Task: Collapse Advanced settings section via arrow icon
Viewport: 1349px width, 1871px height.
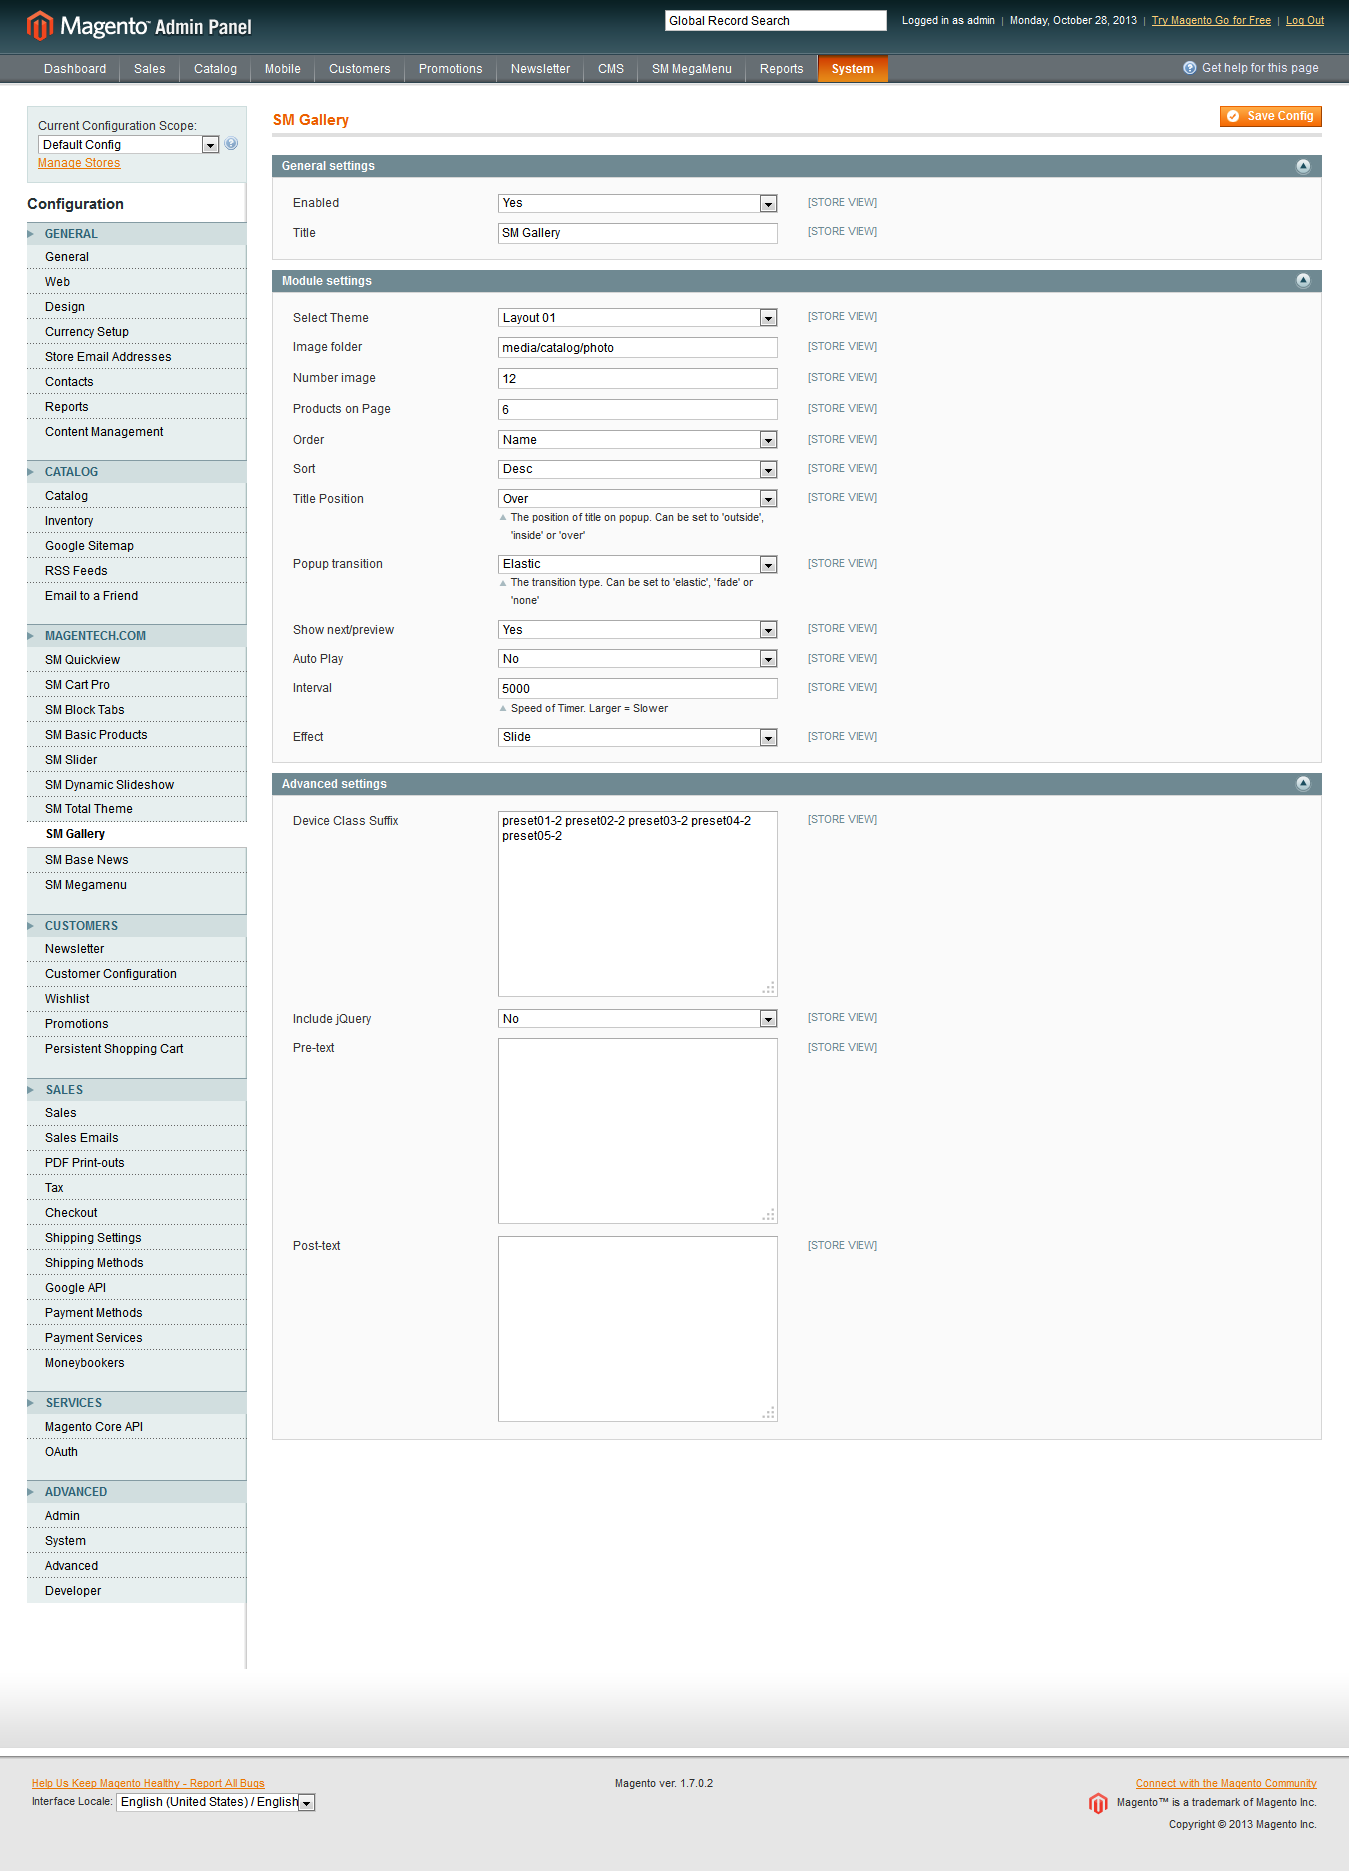Action: pos(1303,784)
